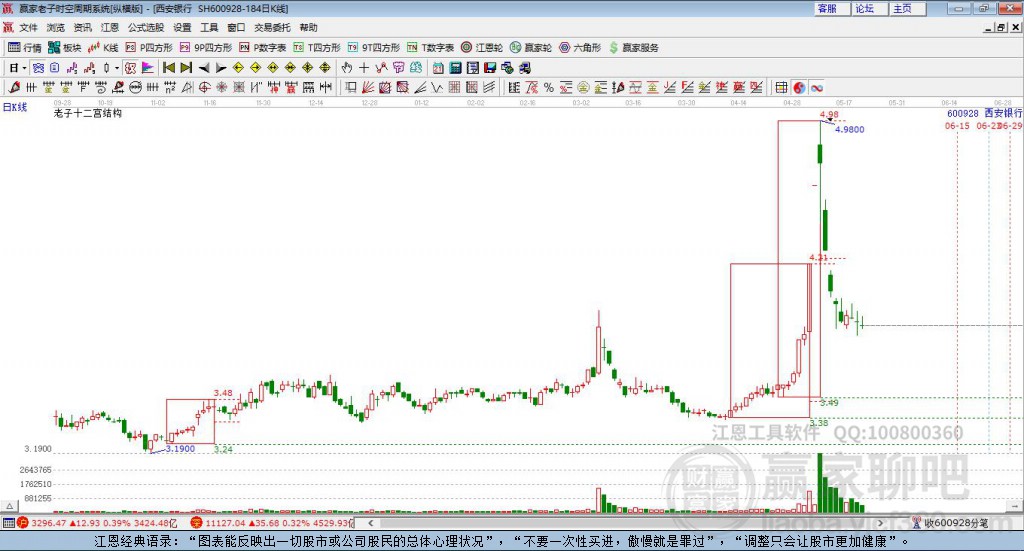Click the 4.9800 high price label
Viewport: 1024px width, 551px height.
click(x=850, y=129)
